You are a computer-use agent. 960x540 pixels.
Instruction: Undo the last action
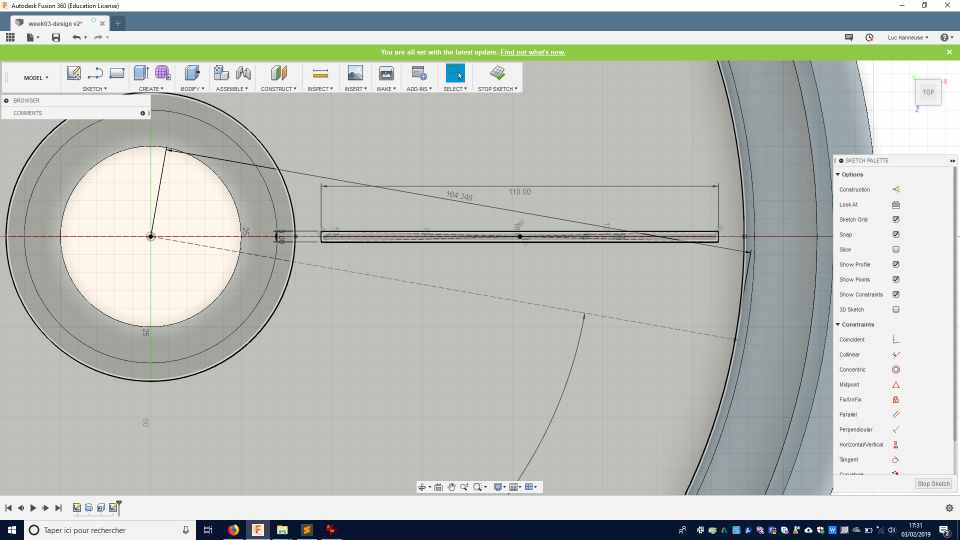click(x=77, y=37)
